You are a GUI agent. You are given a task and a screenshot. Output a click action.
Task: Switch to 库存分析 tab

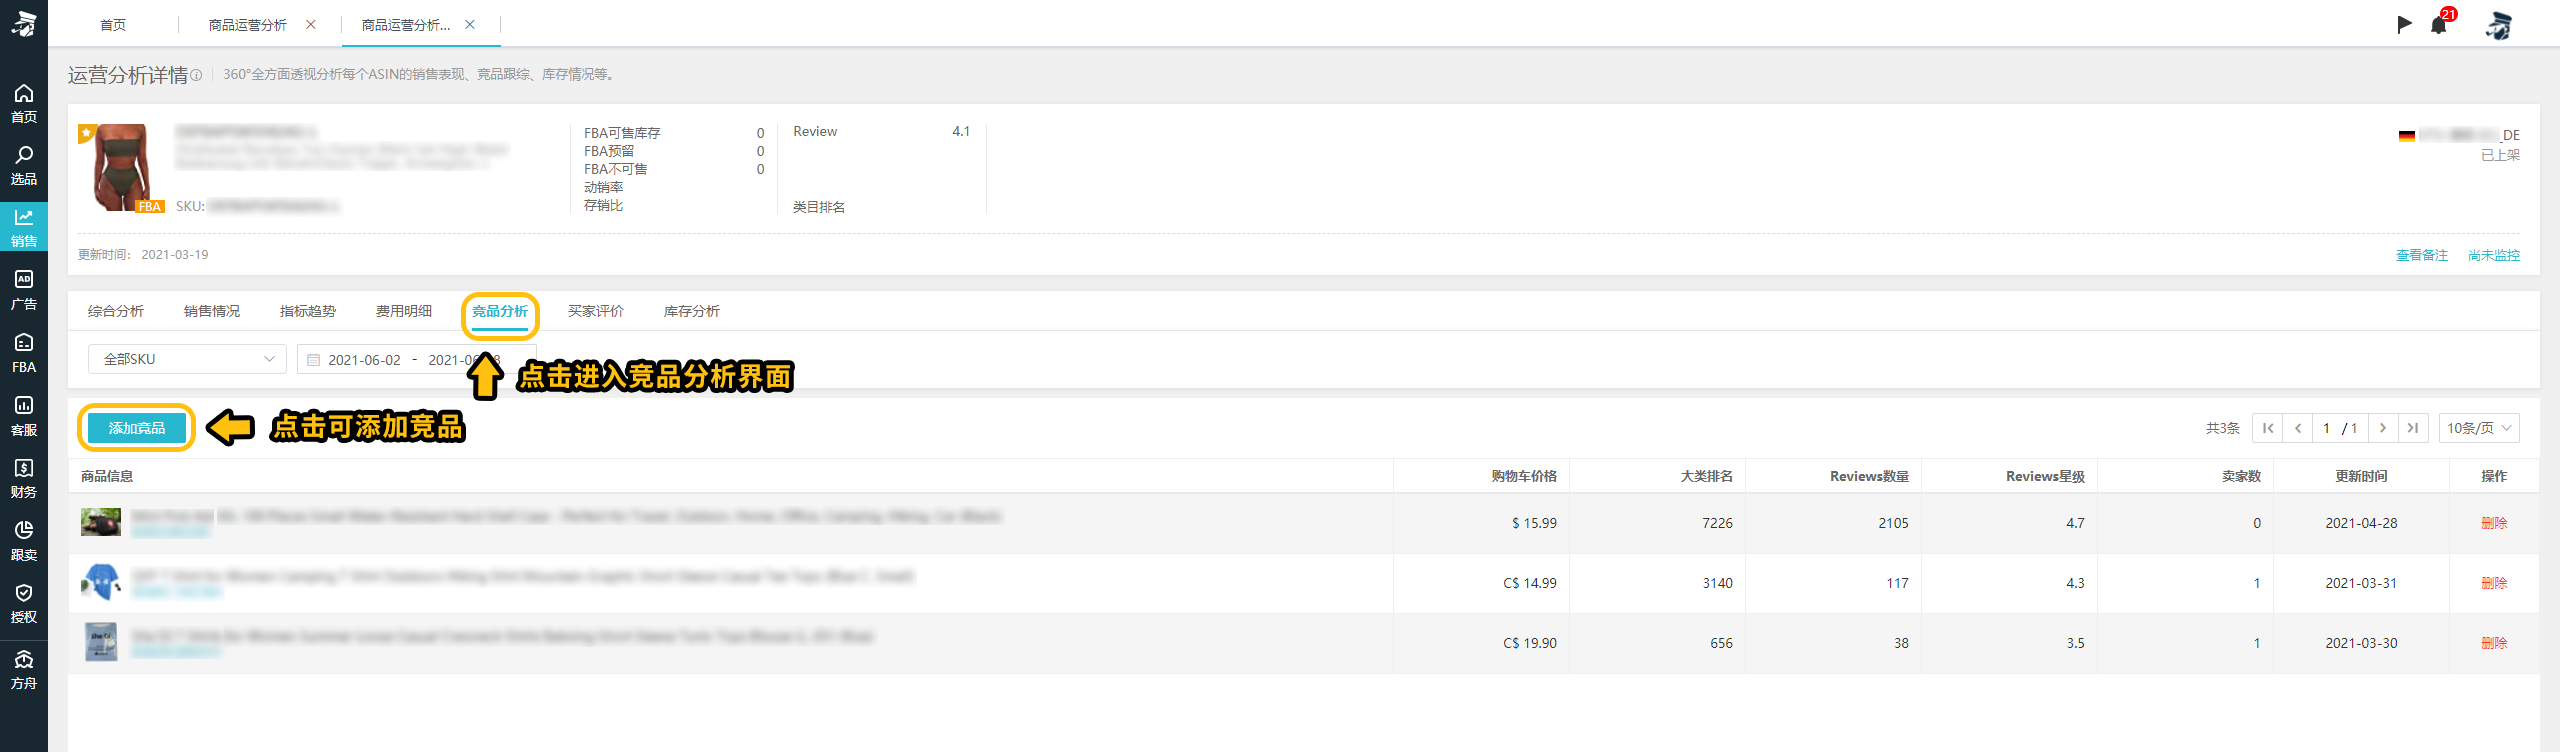(x=691, y=311)
